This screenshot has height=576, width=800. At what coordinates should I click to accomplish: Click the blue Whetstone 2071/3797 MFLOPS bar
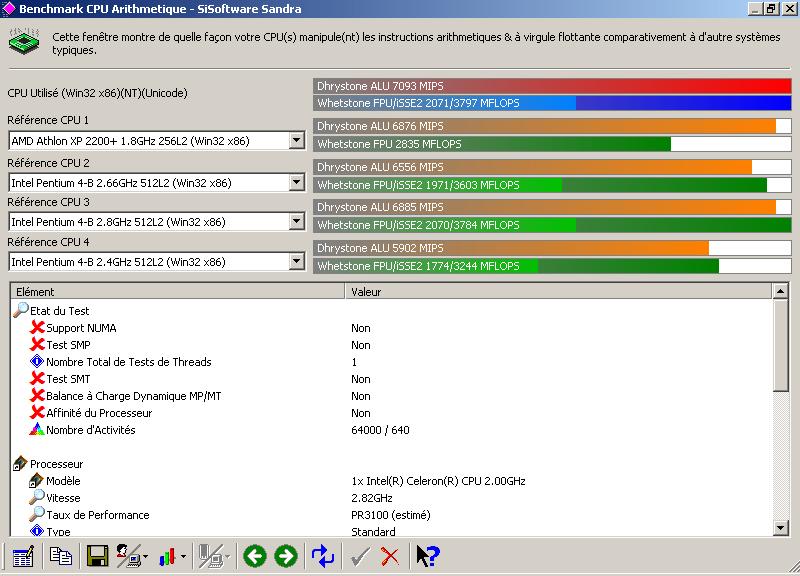click(552, 103)
